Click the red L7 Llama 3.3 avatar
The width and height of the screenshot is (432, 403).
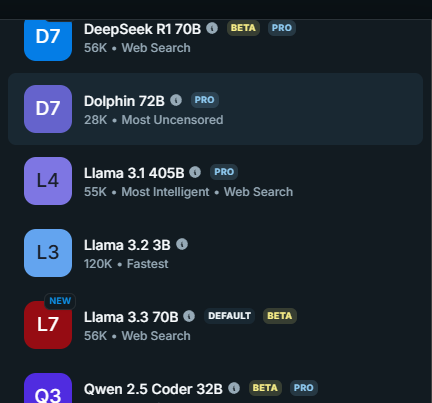(48, 325)
